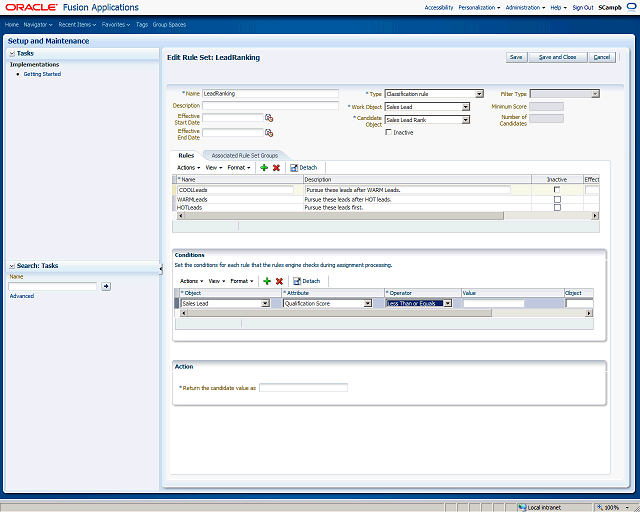Viewport: 640px width, 512px height.
Task: Click Save and Close
Action: pyautogui.click(x=558, y=57)
